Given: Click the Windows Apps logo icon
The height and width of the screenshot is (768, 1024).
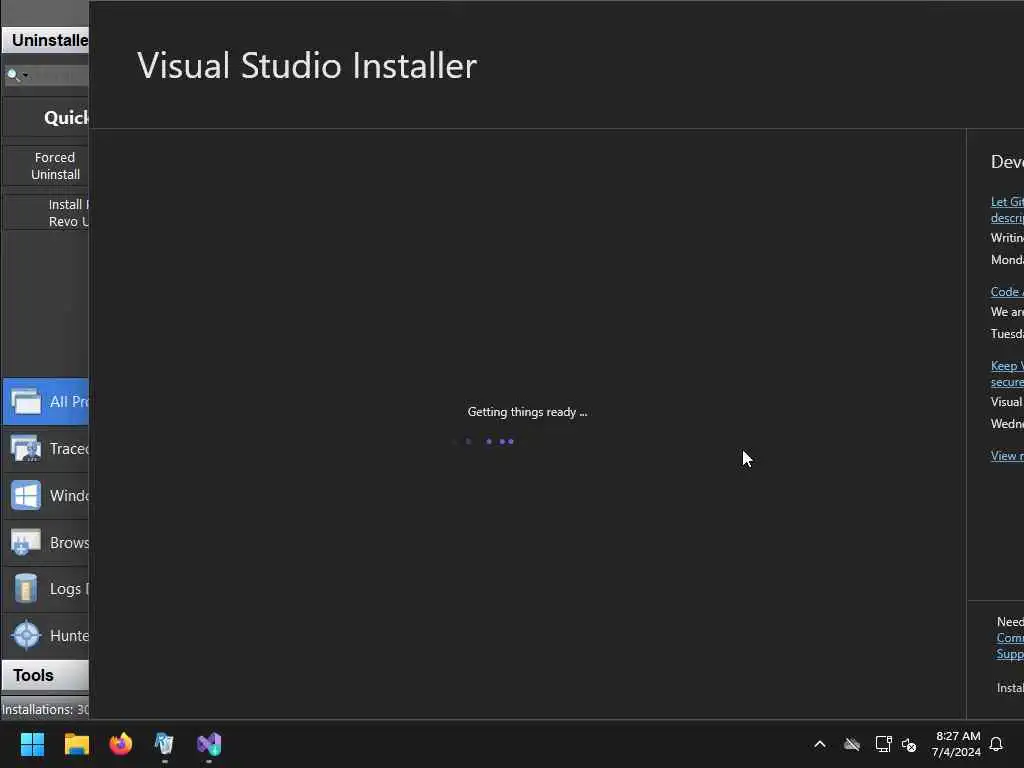Looking at the screenshot, I should (x=26, y=496).
